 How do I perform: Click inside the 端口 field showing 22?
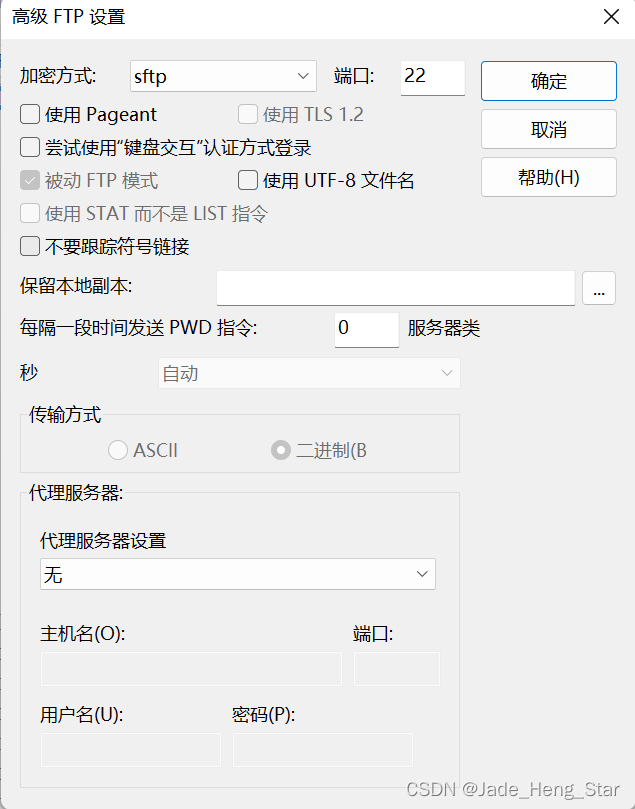tap(432, 76)
